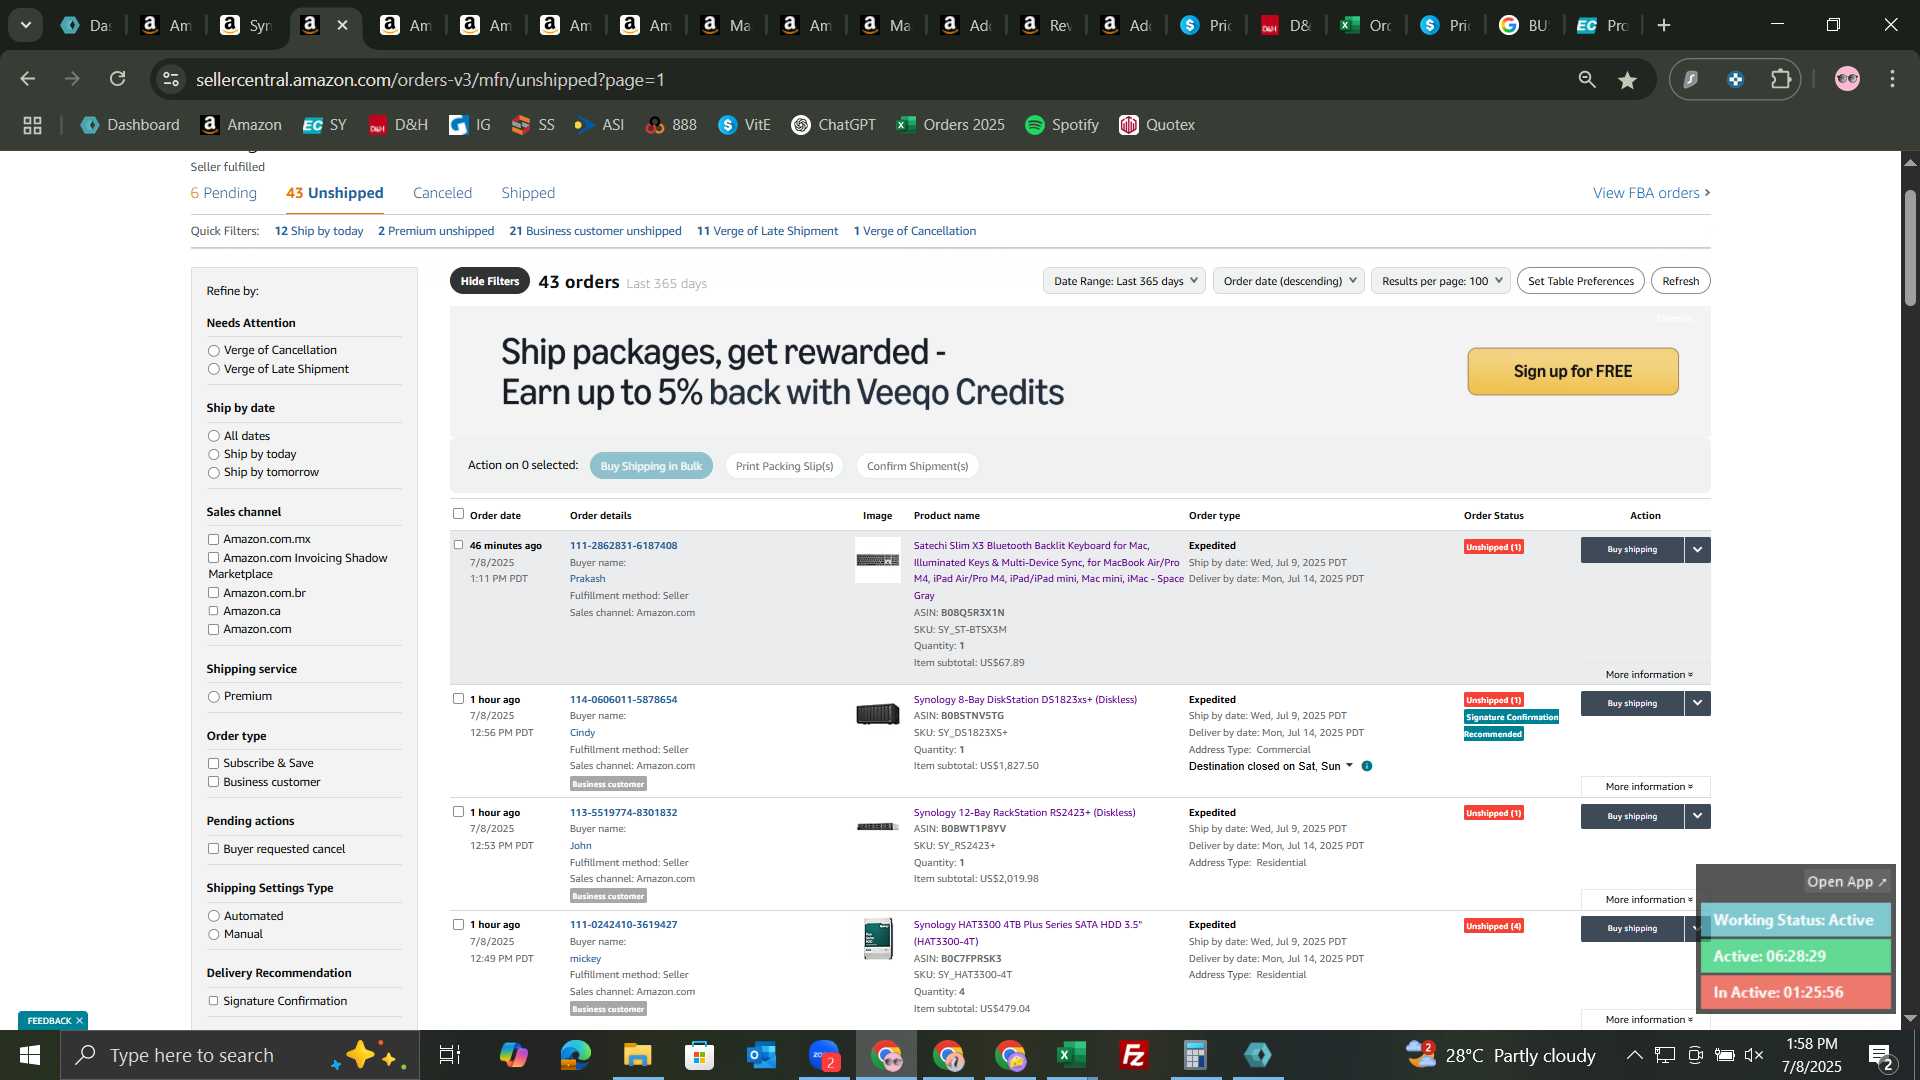View the site information icon in the address bar

171,79
